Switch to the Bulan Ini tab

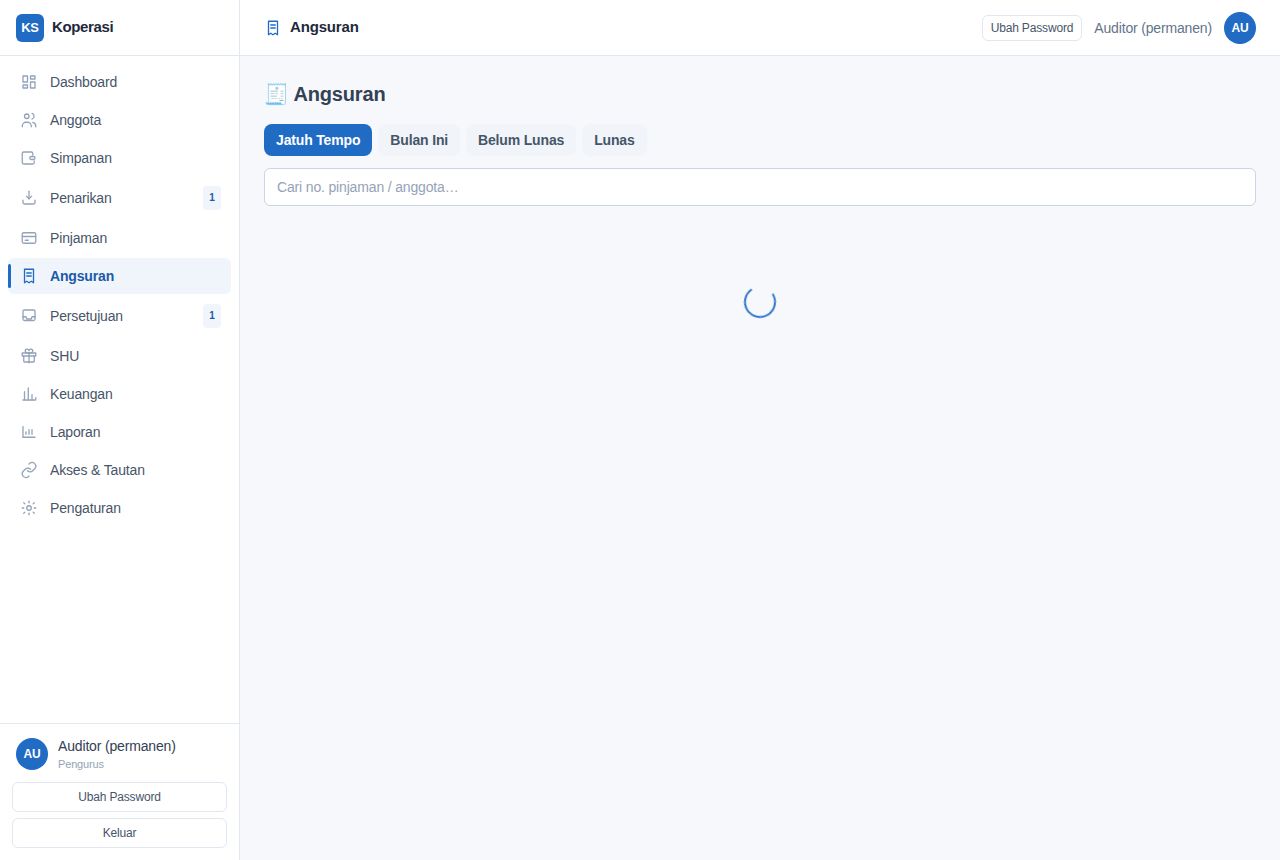click(419, 140)
